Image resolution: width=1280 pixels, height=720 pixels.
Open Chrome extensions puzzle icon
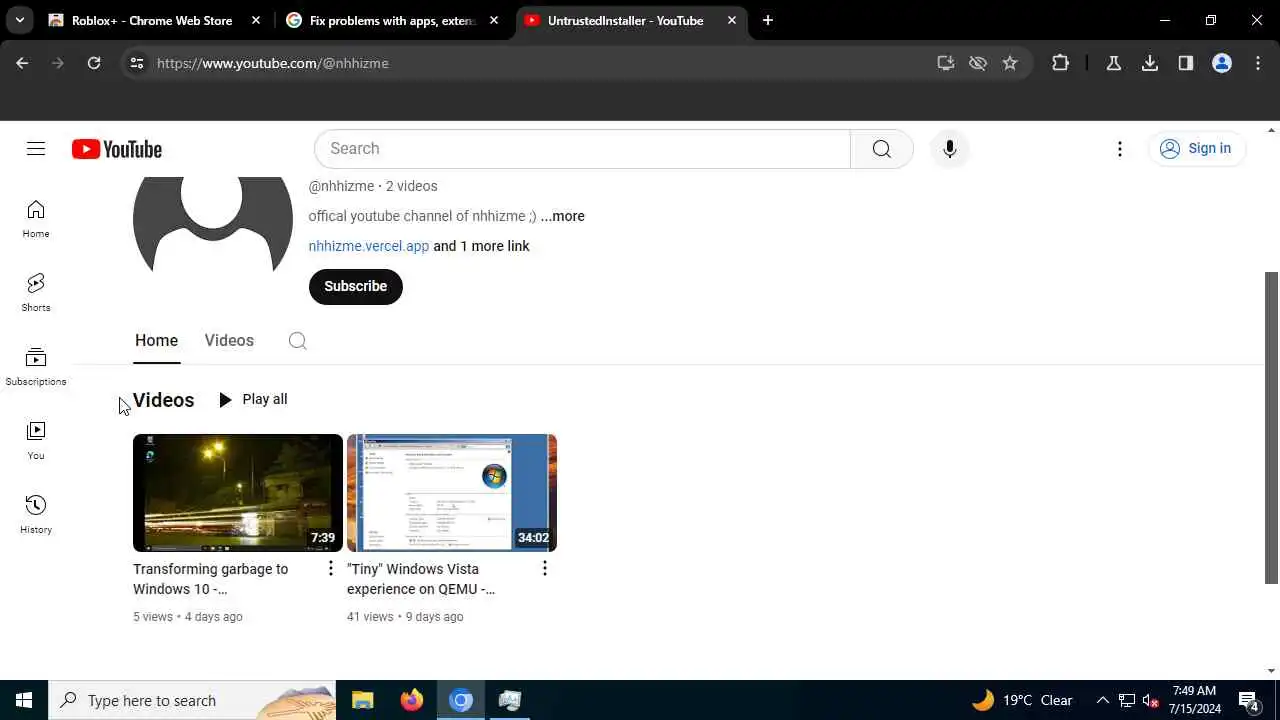[x=1061, y=63]
